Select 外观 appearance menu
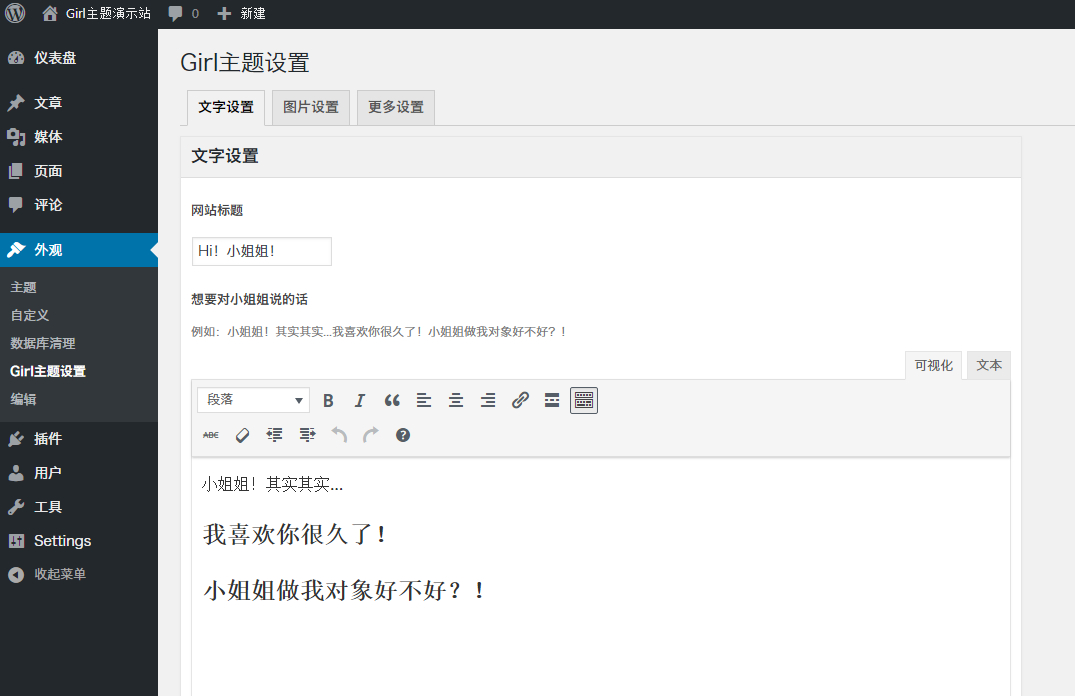 (x=79, y=250)
